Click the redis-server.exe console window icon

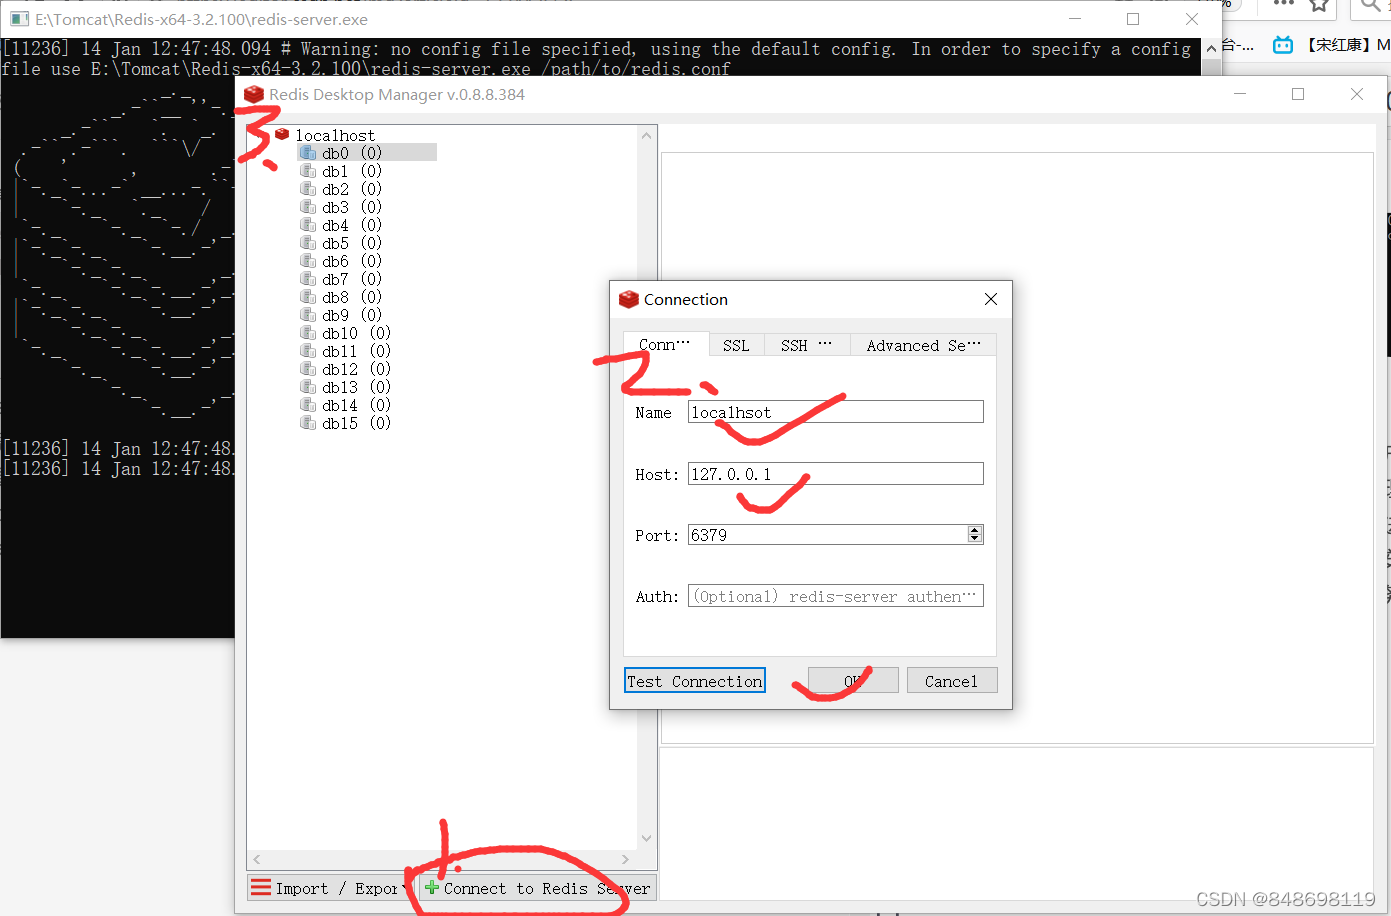[19, 19]
